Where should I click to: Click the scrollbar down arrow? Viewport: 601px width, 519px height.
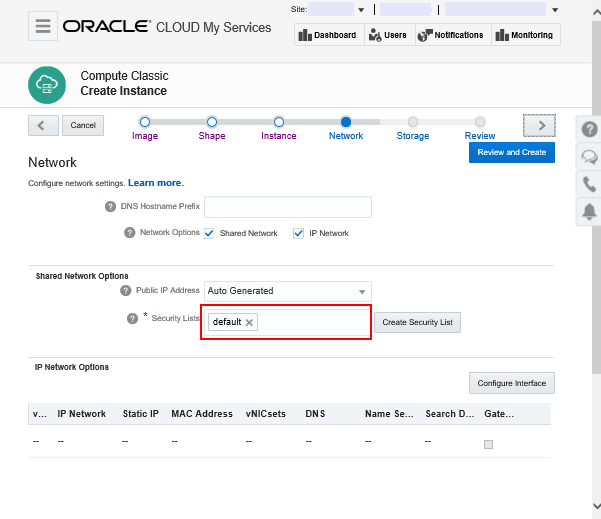(596, 506)
